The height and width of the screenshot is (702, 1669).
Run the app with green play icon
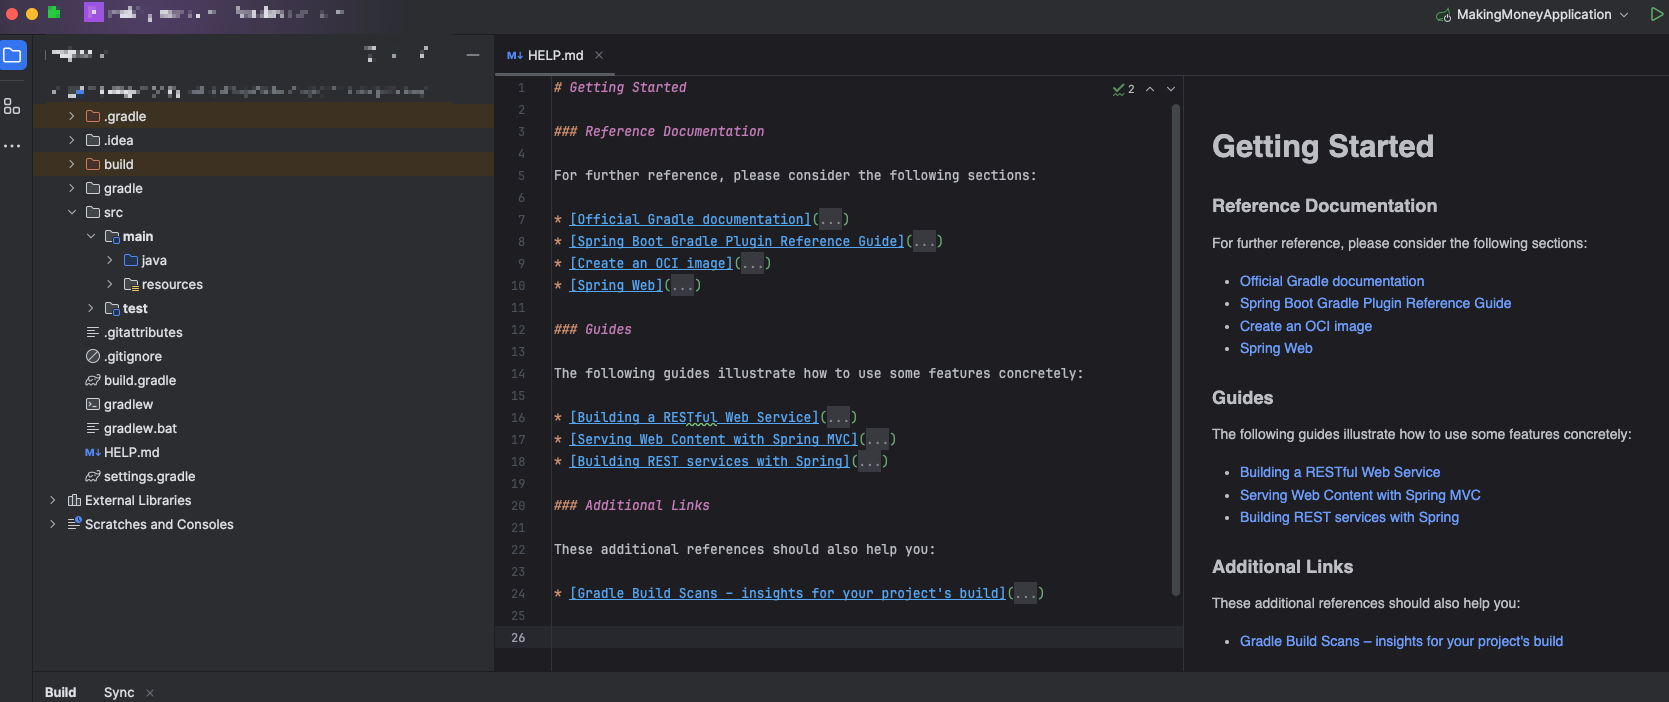coord(1656,14)
